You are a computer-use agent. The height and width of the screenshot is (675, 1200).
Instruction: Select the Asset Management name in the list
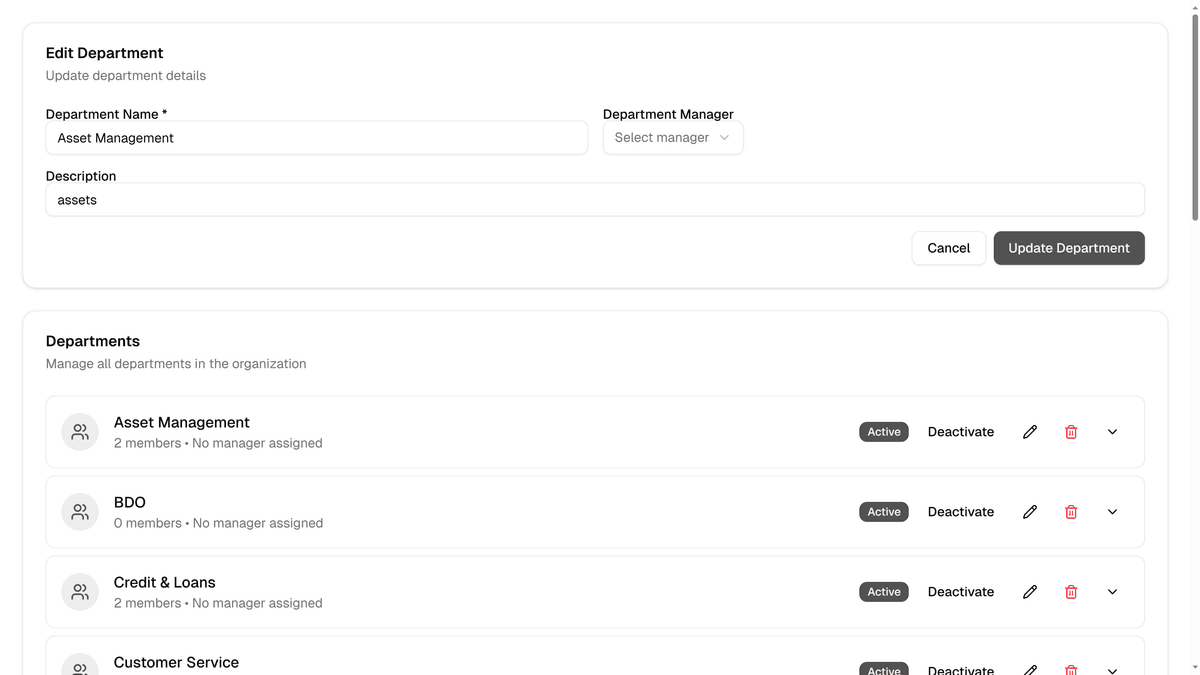[182, 422]
